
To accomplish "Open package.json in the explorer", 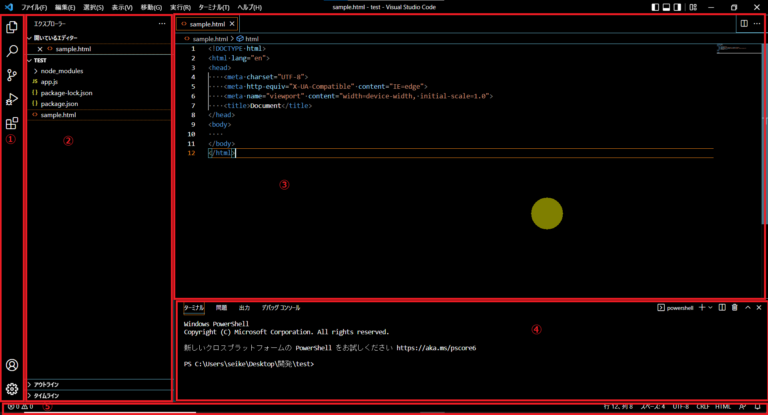I will coord(59,104).
